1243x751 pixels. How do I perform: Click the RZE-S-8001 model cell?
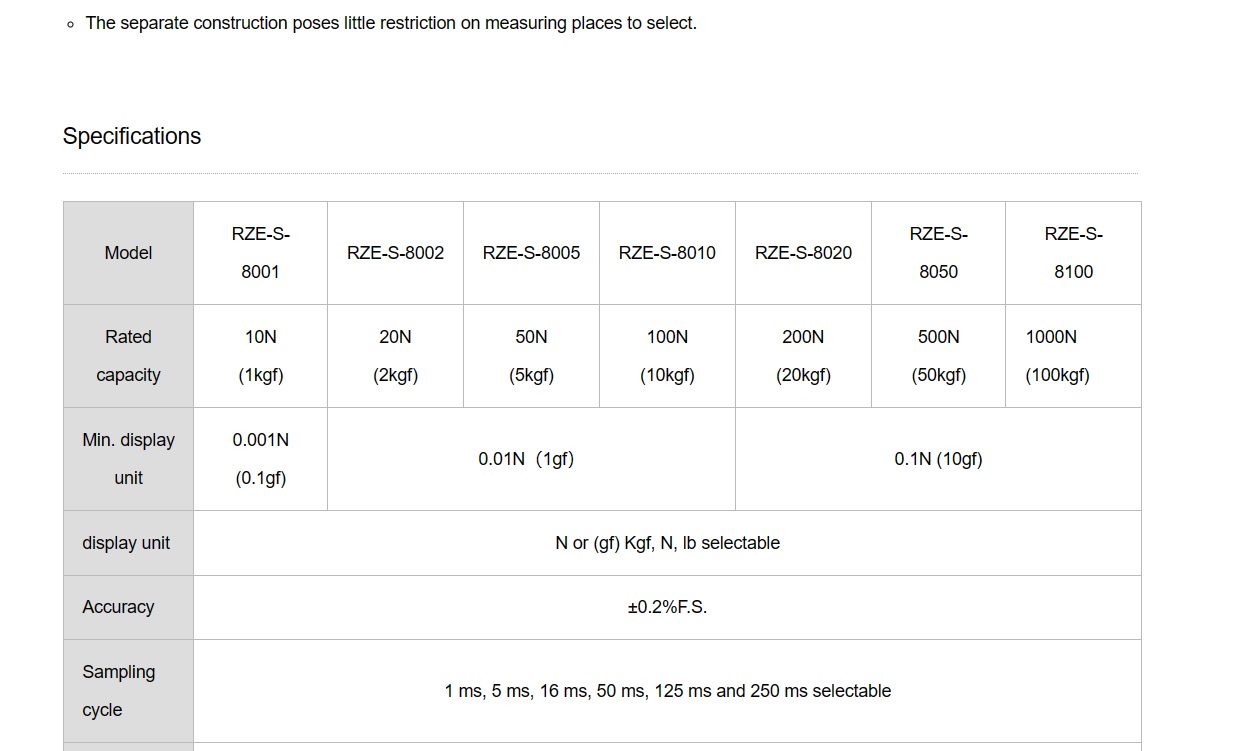point(260,253)
